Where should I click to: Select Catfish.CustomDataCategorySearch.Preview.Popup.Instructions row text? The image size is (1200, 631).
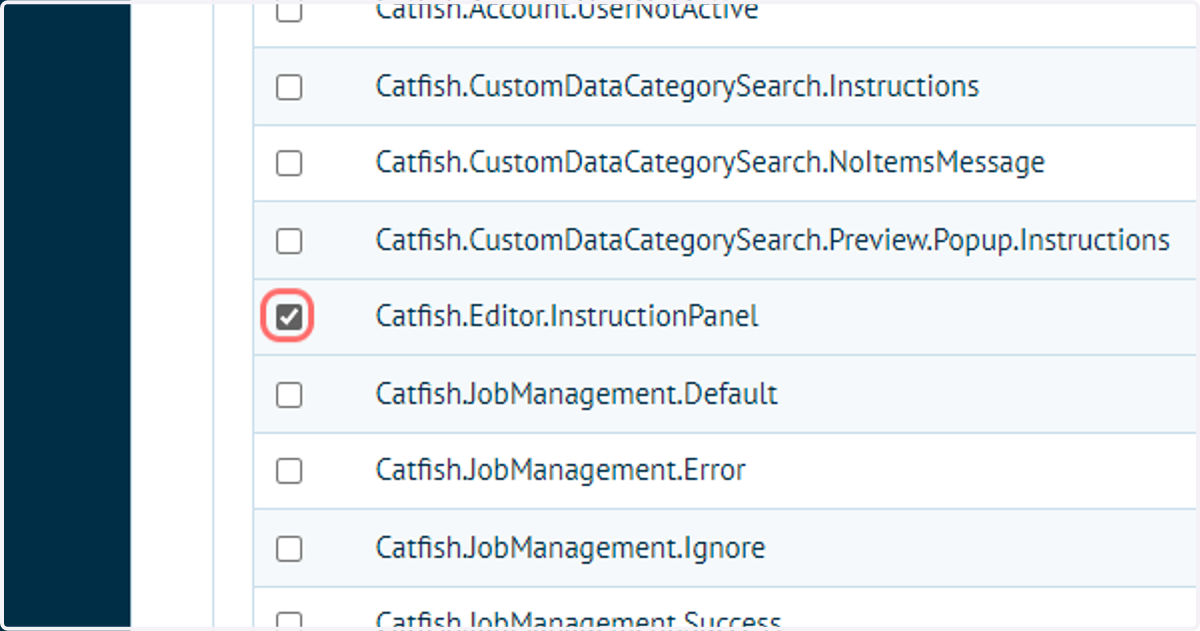[773, 241]
